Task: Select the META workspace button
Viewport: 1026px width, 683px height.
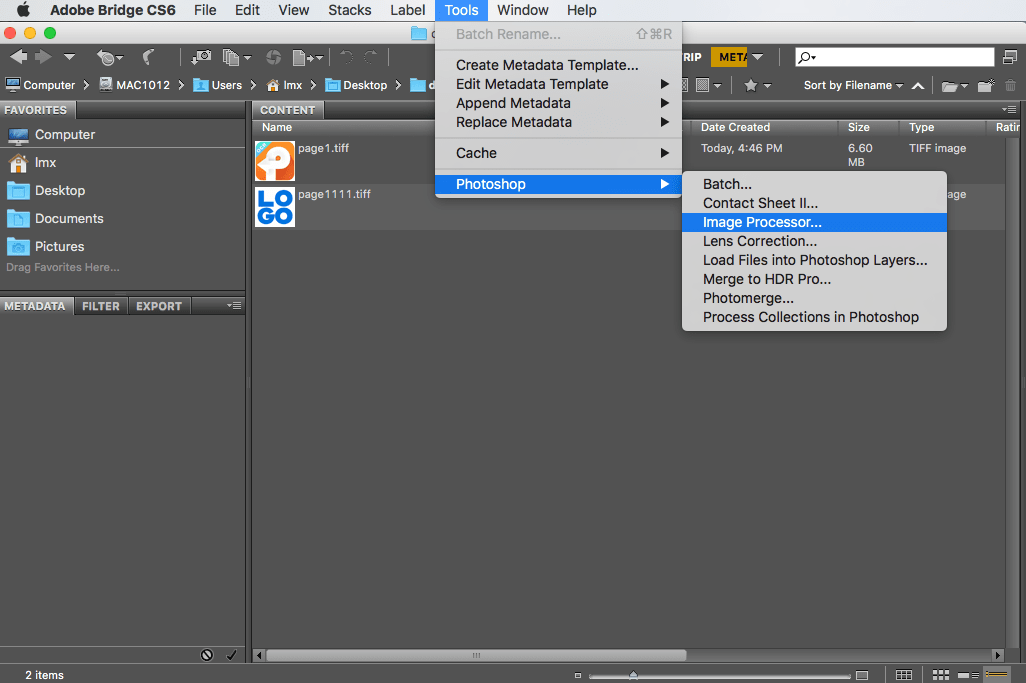Action: pyautogui.click(x=730, y=57)
